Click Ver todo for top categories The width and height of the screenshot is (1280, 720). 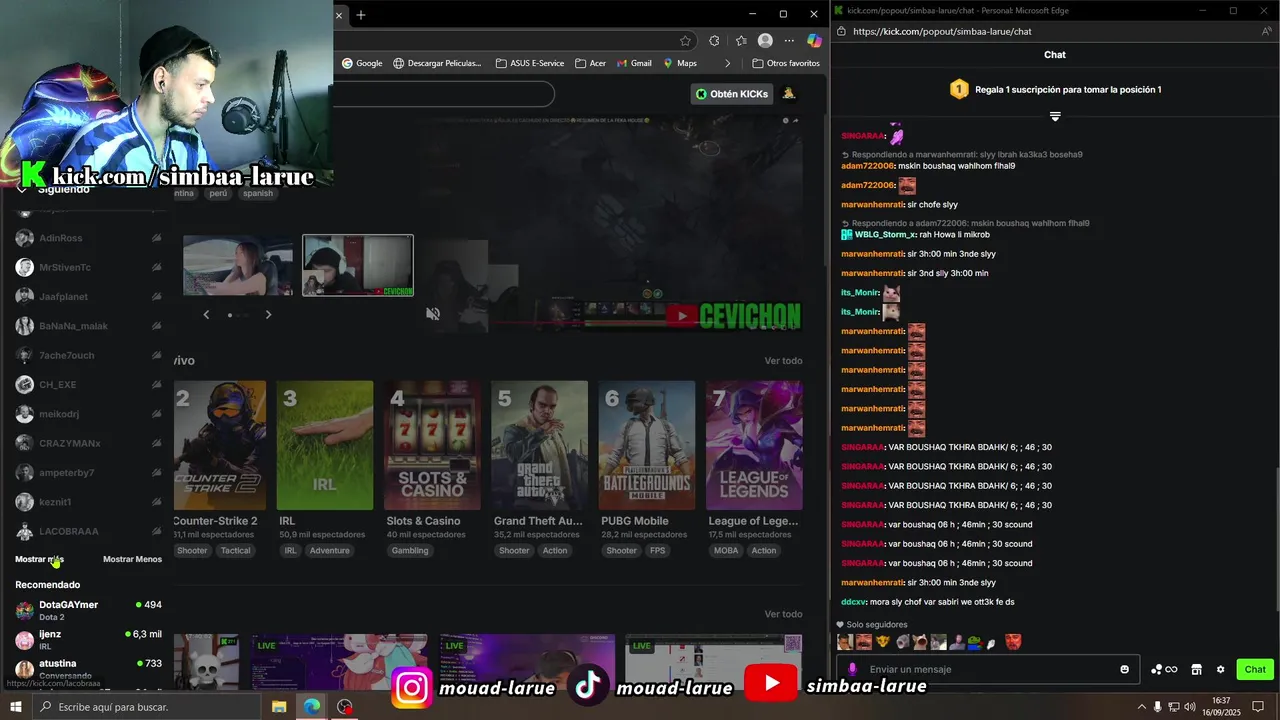coord(783,361)
